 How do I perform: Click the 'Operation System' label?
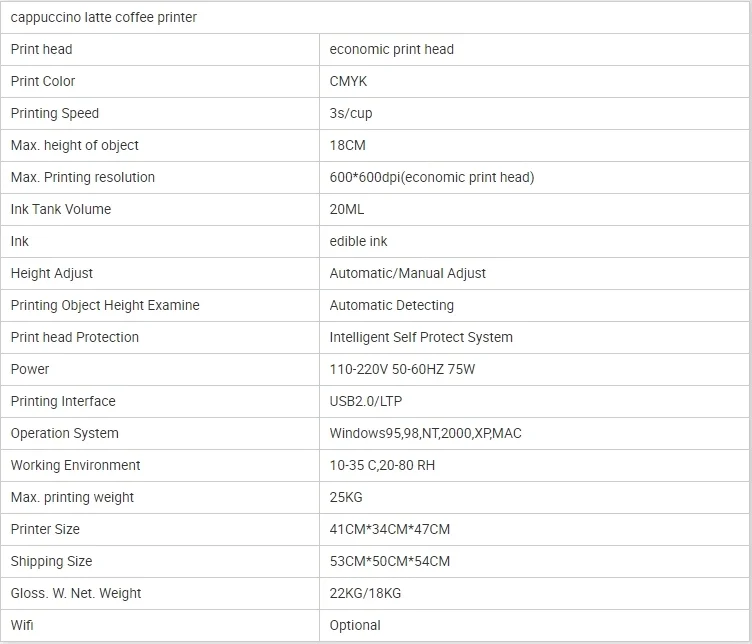65,433
